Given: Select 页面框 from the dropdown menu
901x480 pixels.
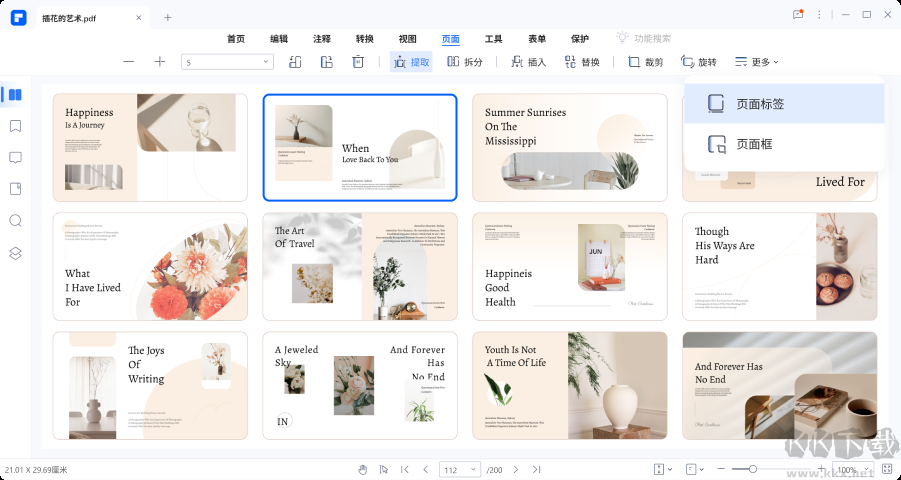Looking at the screenshot, I should tap(784, 144).
